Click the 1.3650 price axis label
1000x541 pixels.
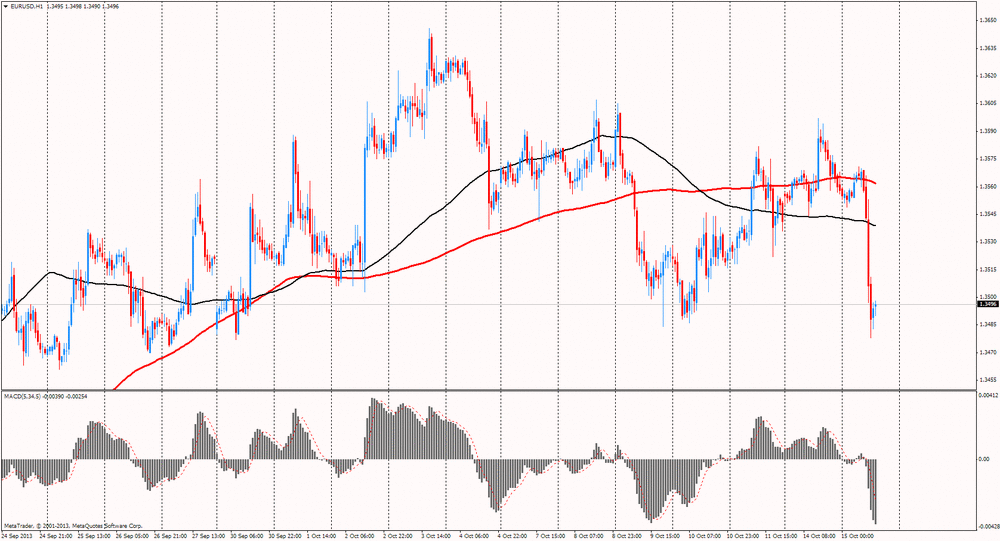988,20
